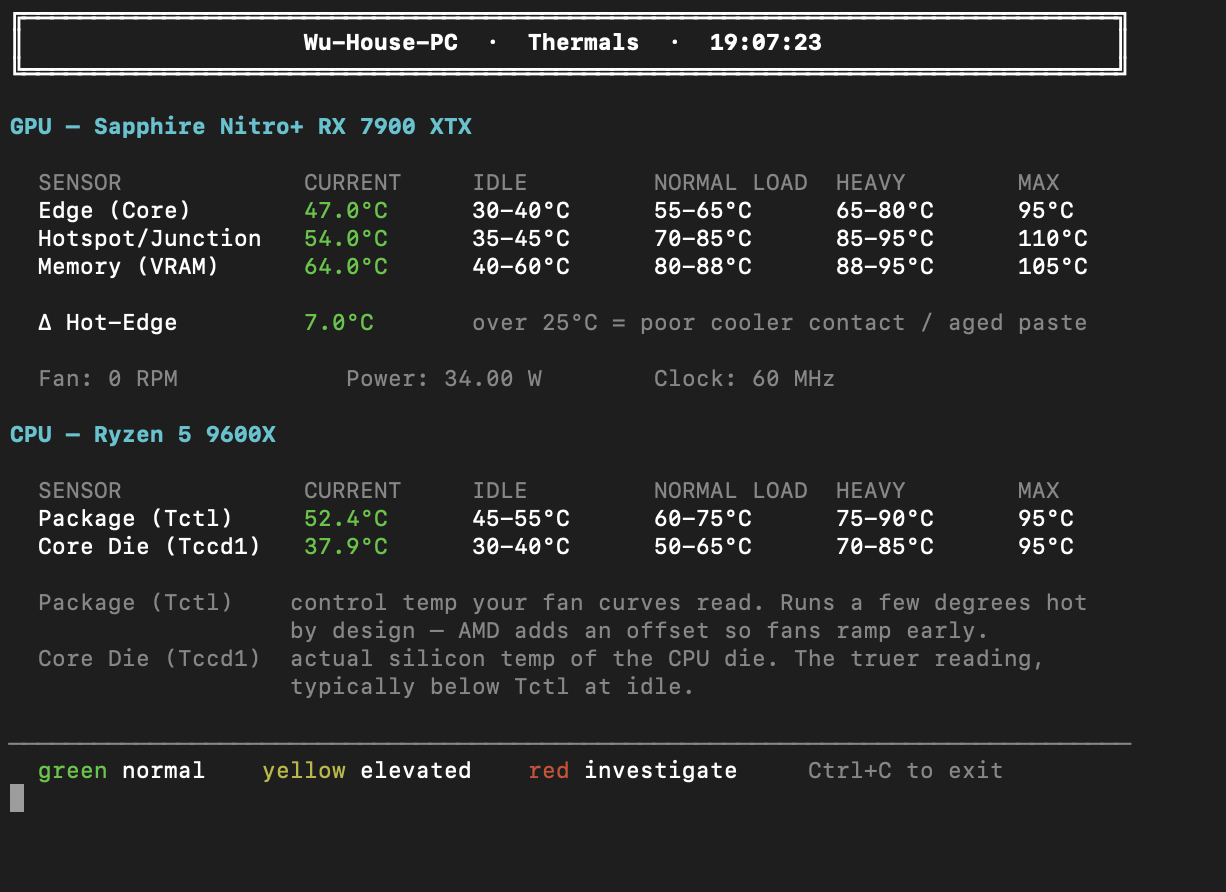Click the 'Power: 34.00 W' readout

click(444, 378)
